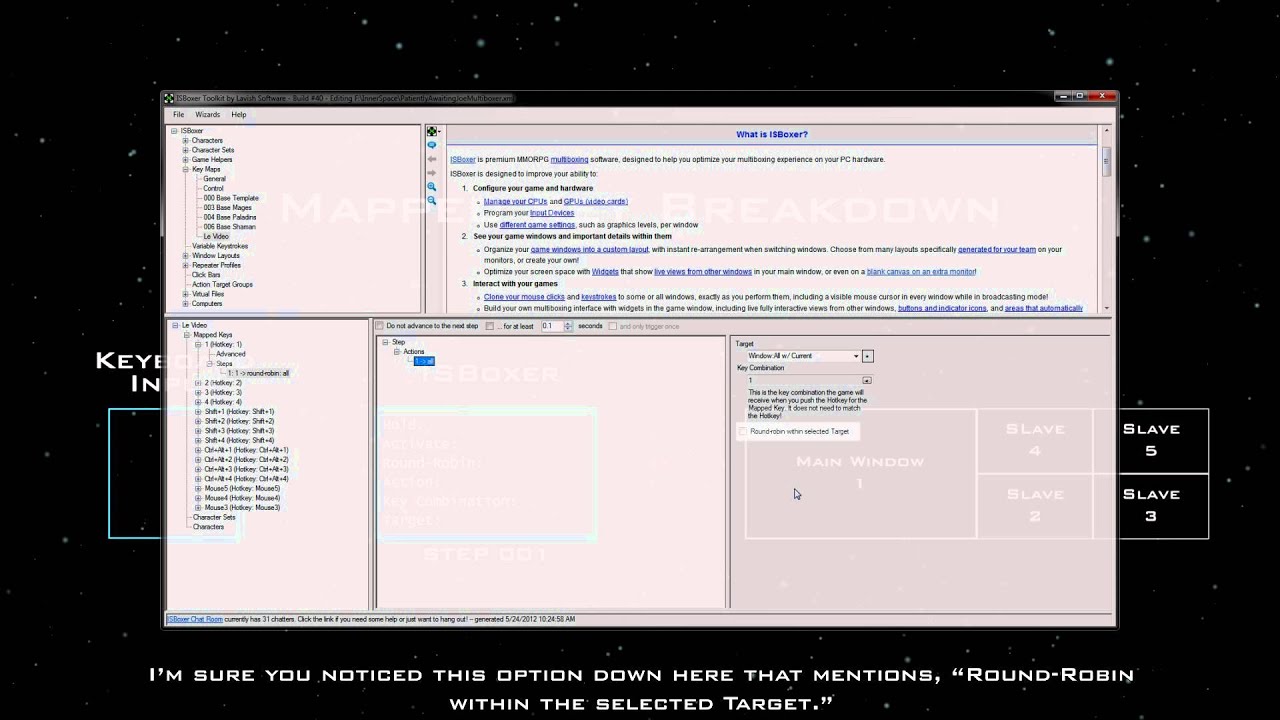Toggle the '... for at least' checkbox

click(x=489, y=326)
